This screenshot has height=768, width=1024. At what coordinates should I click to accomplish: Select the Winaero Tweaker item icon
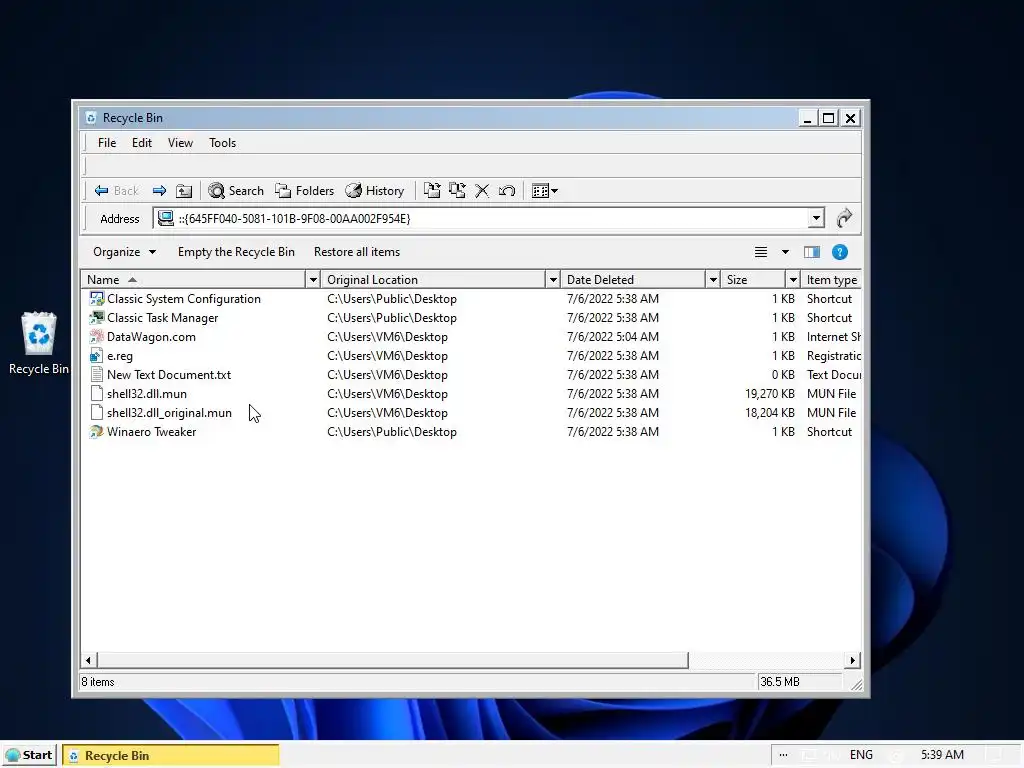(x=97, y=431)
